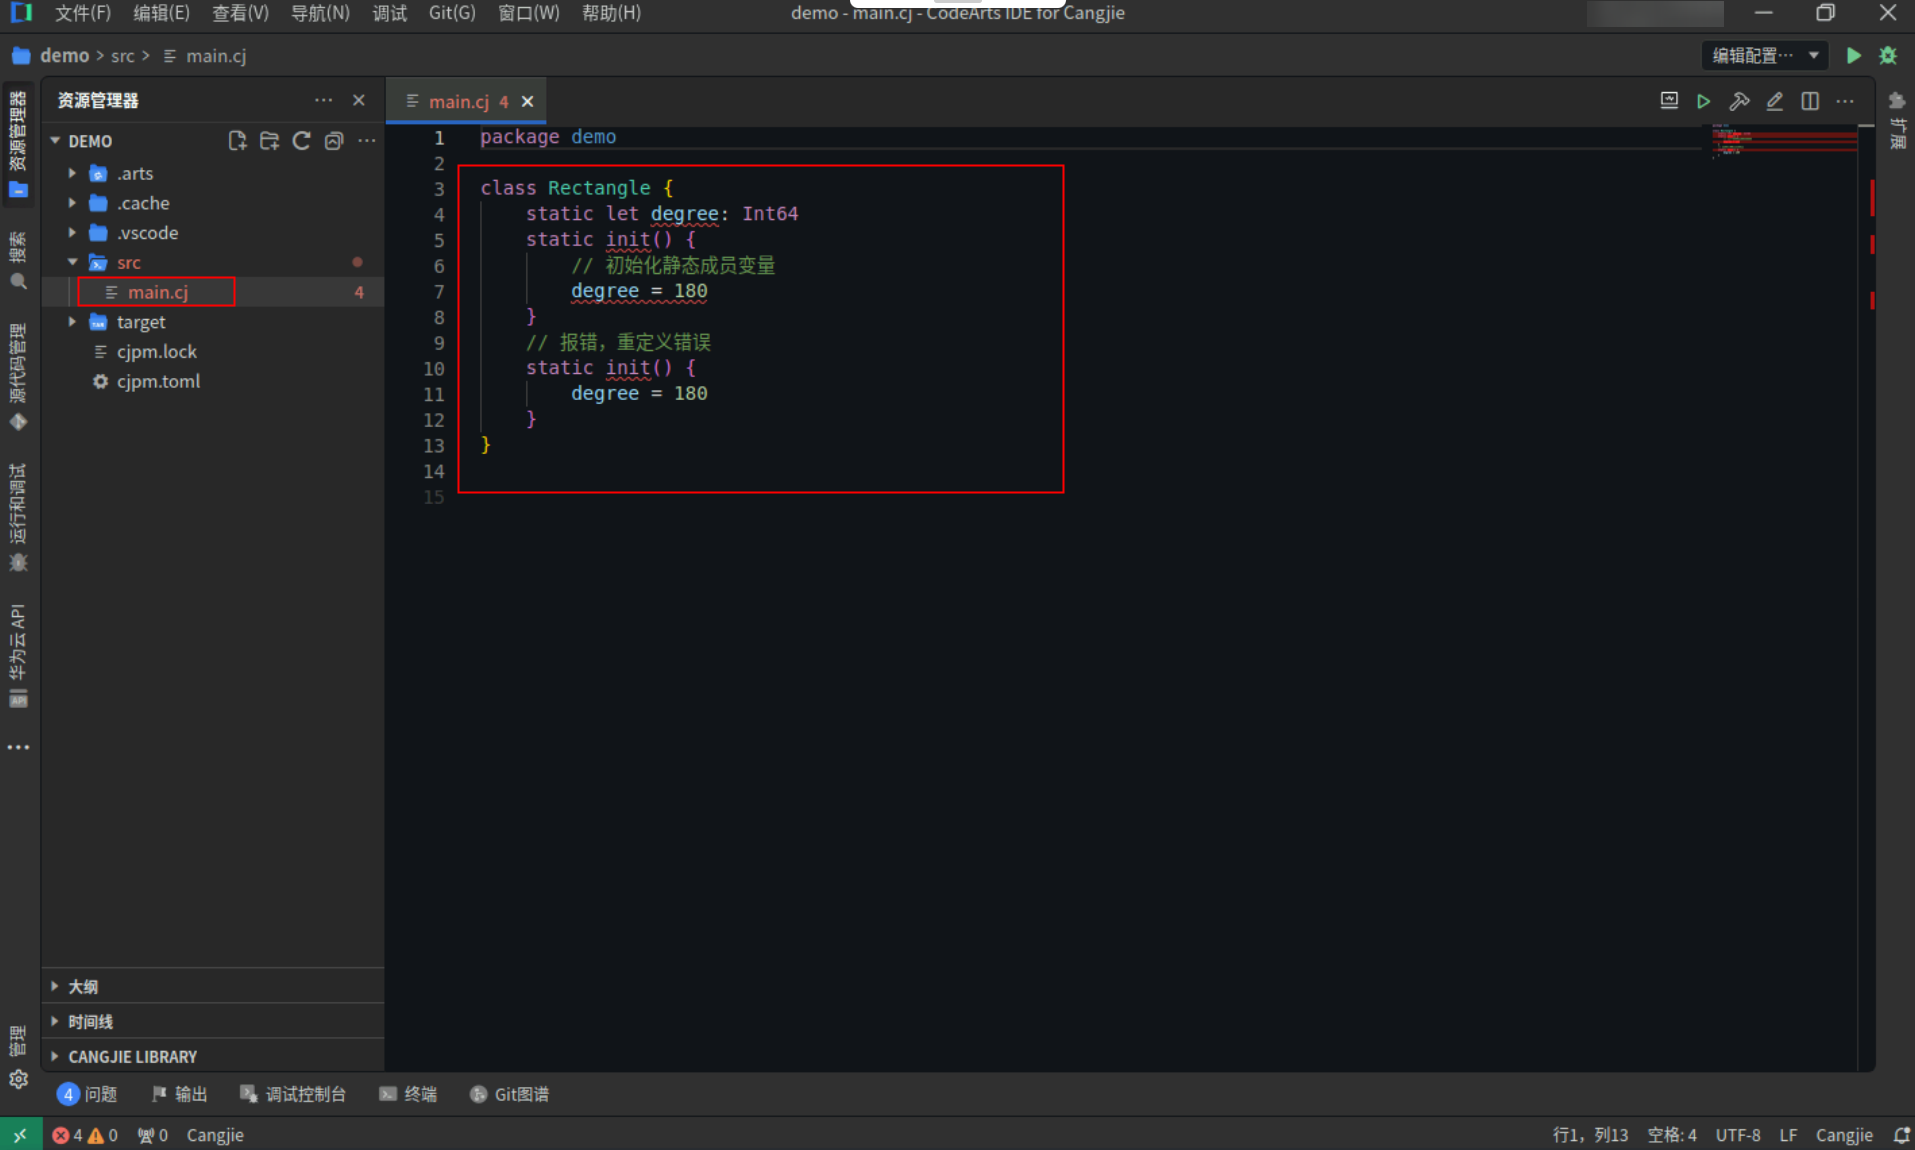Open the Huawei Cloud API view in the activity bar

tap(18, 656)
